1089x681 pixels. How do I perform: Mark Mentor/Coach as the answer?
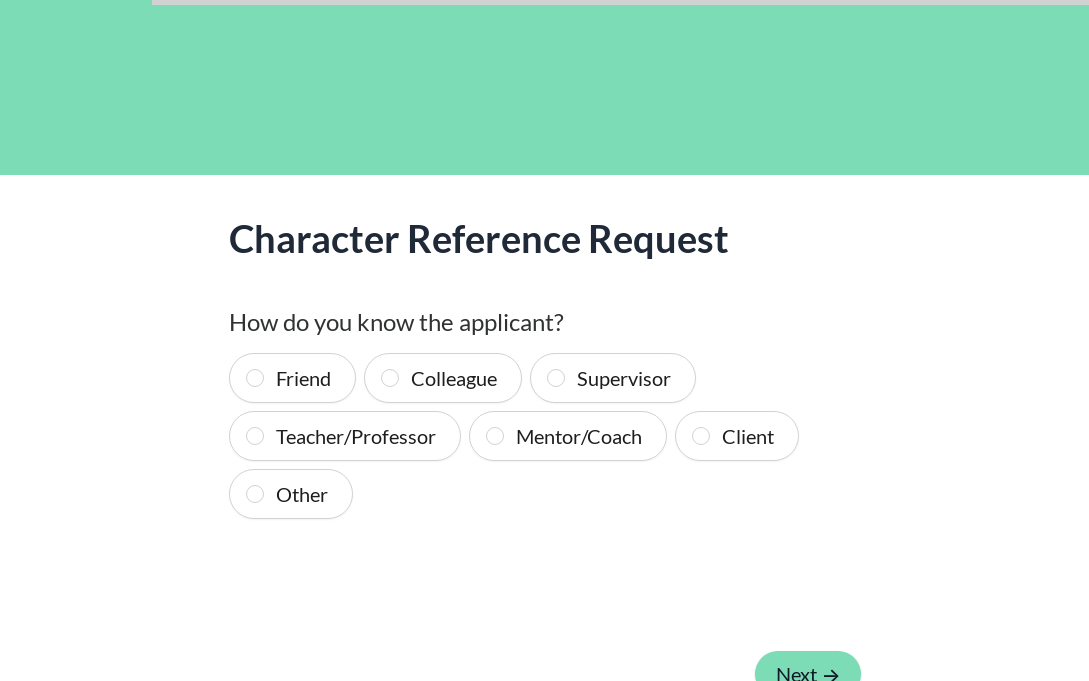tap(495, 436)
